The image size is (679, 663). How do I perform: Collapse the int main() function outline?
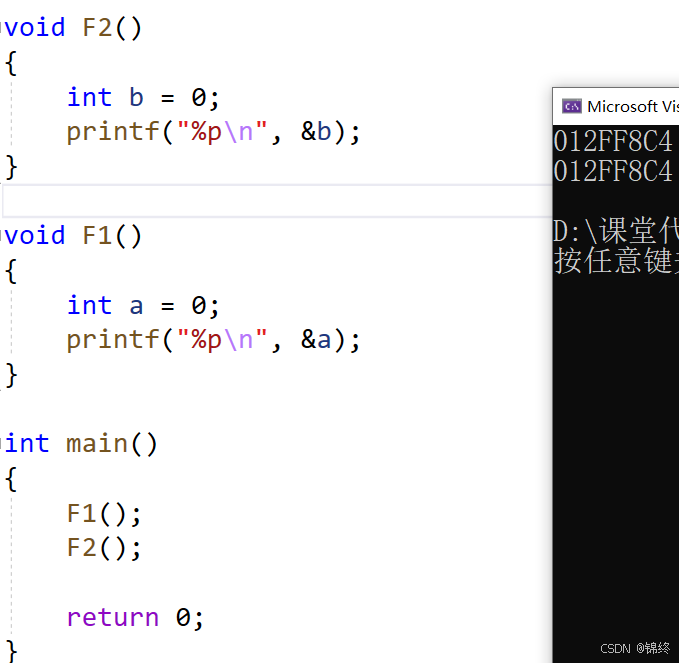2,443
